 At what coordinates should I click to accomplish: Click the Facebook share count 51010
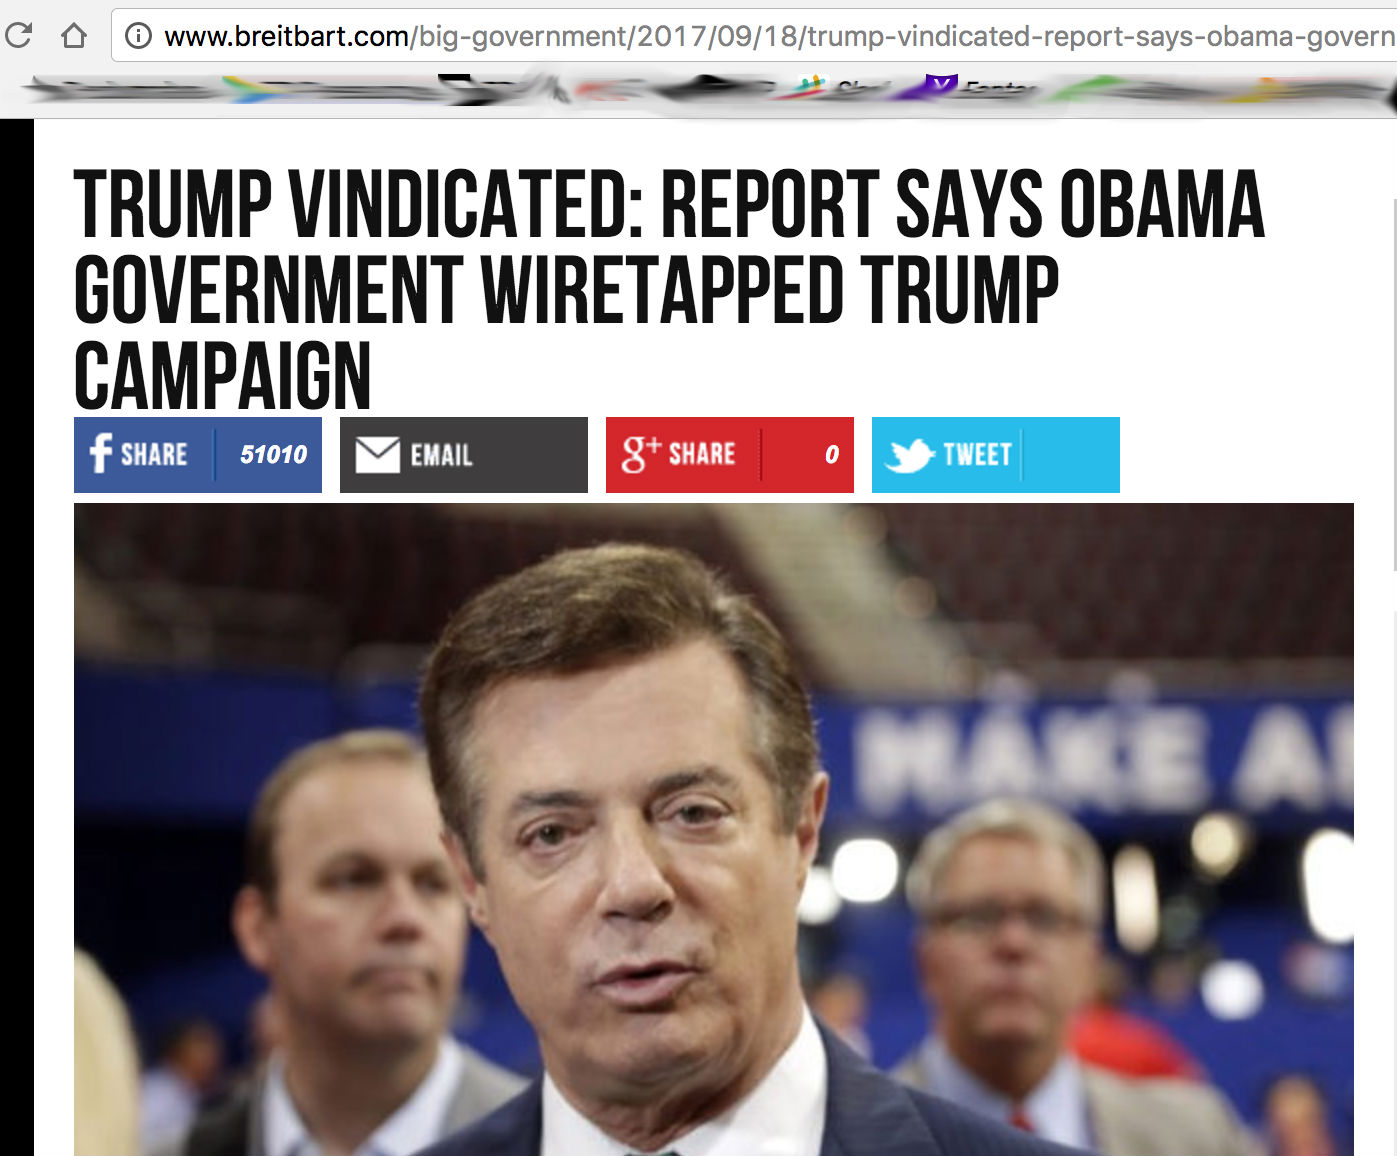click(273, 454)
